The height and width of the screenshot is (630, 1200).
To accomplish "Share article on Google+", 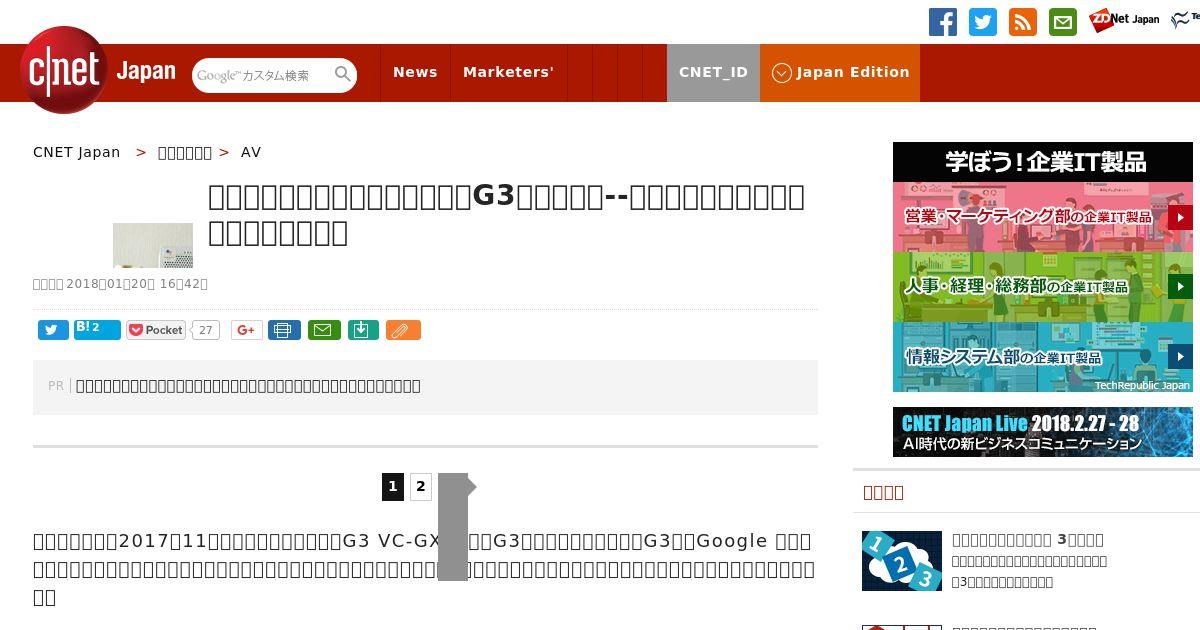I will tap(247, 330).
